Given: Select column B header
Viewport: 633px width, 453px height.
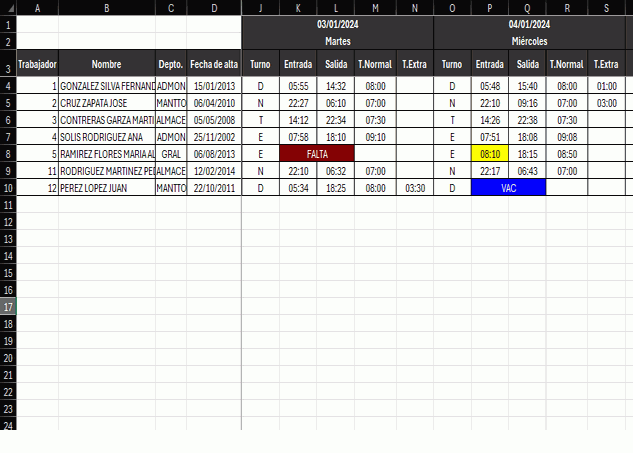Looking at the screenshot, I should (106, 8).
